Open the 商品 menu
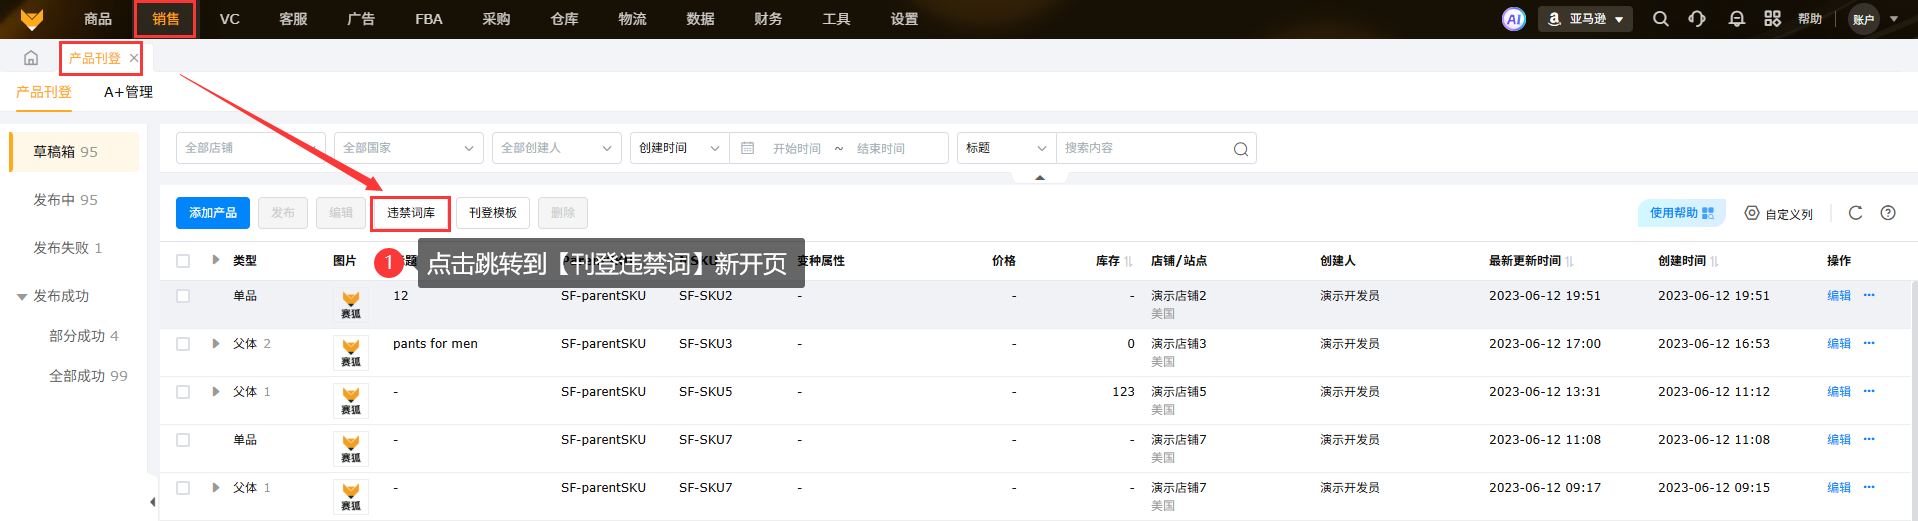 click(x=98, y=19)
